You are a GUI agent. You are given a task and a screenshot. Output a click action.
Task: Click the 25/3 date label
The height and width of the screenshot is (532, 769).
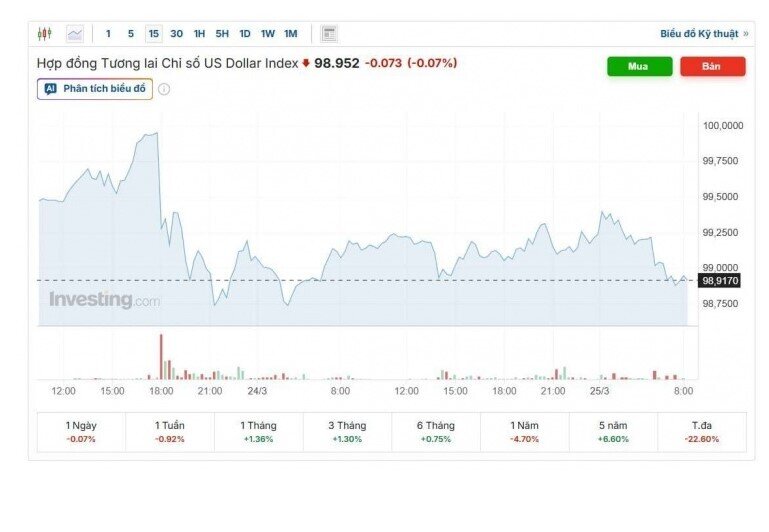(x=599, y=391)
